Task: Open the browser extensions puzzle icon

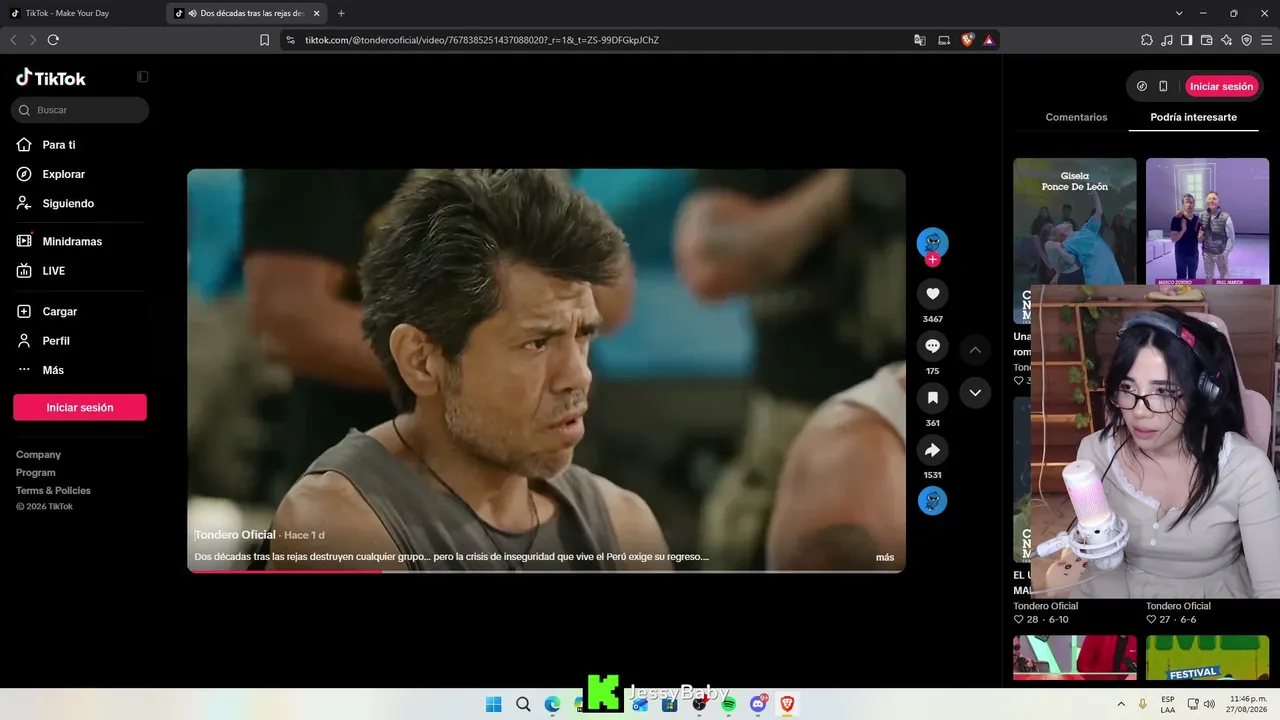Action: [1146, 40]
